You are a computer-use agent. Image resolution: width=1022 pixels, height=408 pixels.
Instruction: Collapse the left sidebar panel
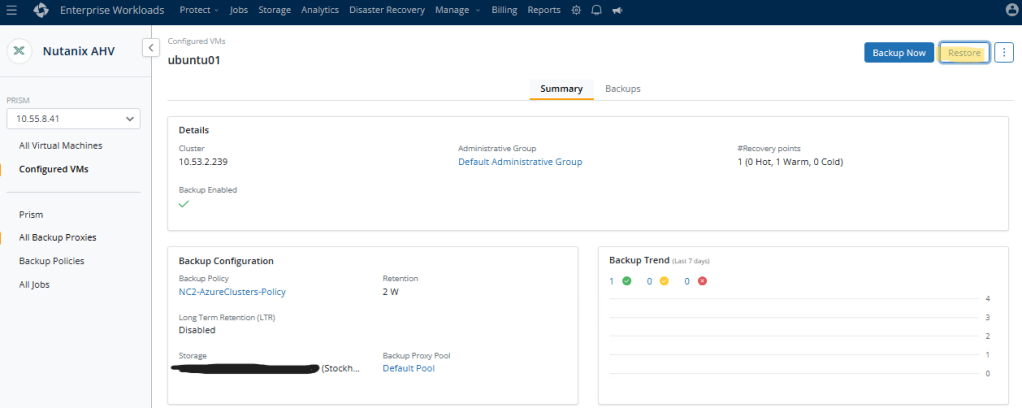click(151, 47)
